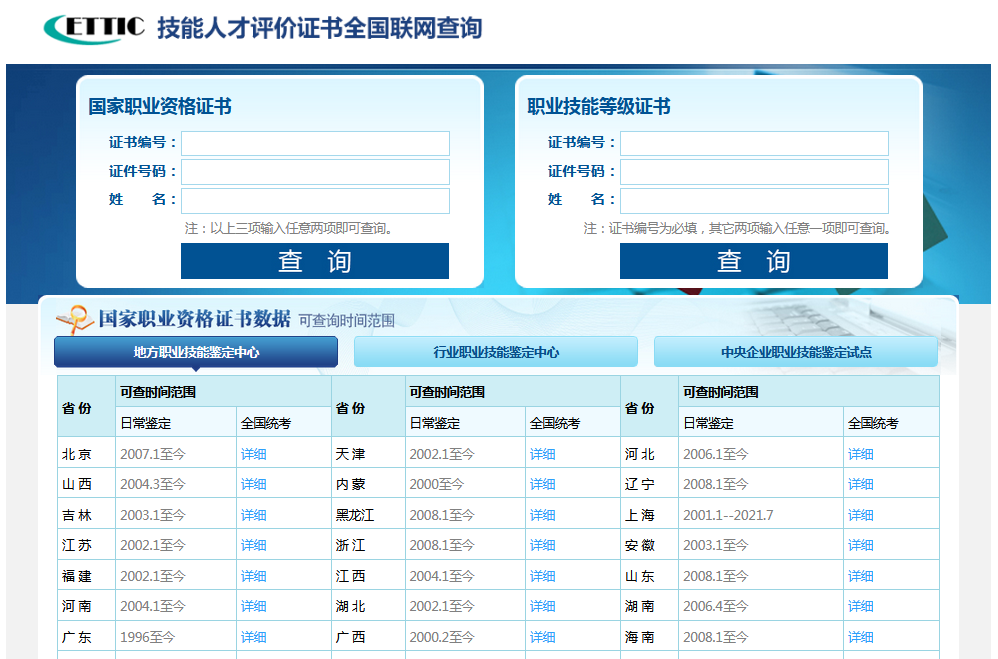The image size is (998, 659).
Task: Switch to 行业职业技能鉴定中心 tab
Action: pos(496,352)
